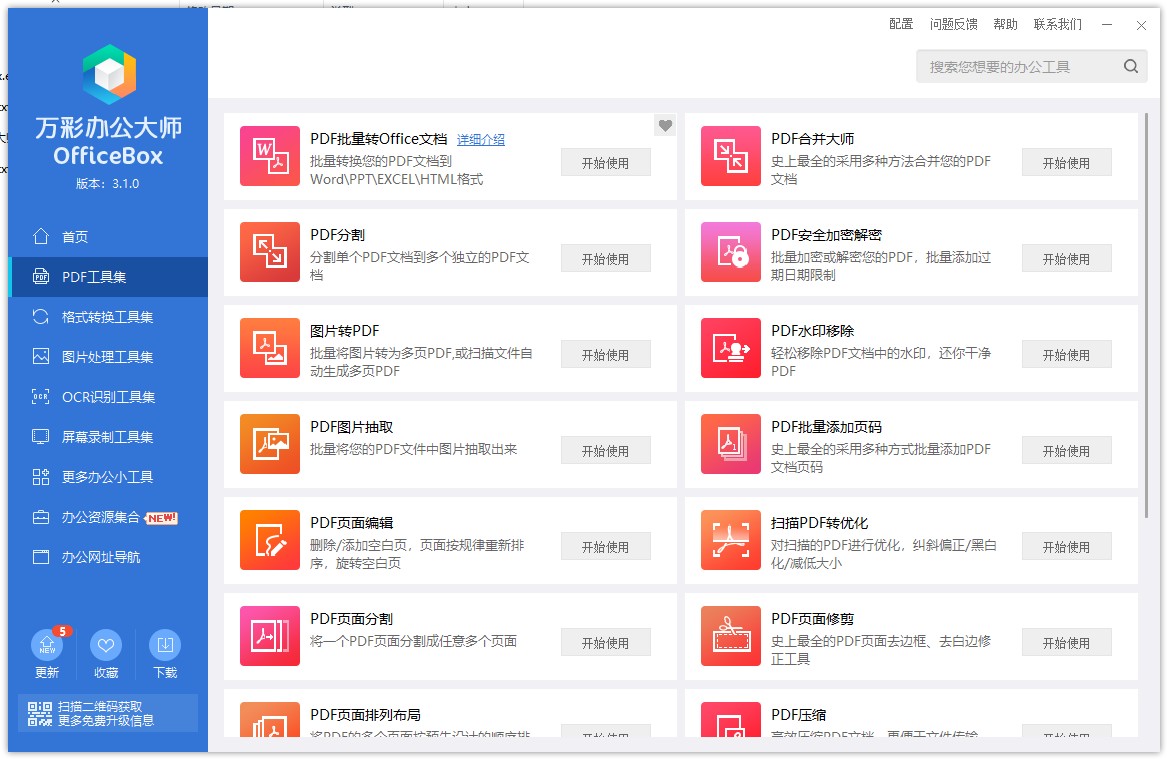The width and height of the screenshot is (1168, 760).
Task: Click the 扫描PDF转优化 tool icon
Action: point(731,540)
